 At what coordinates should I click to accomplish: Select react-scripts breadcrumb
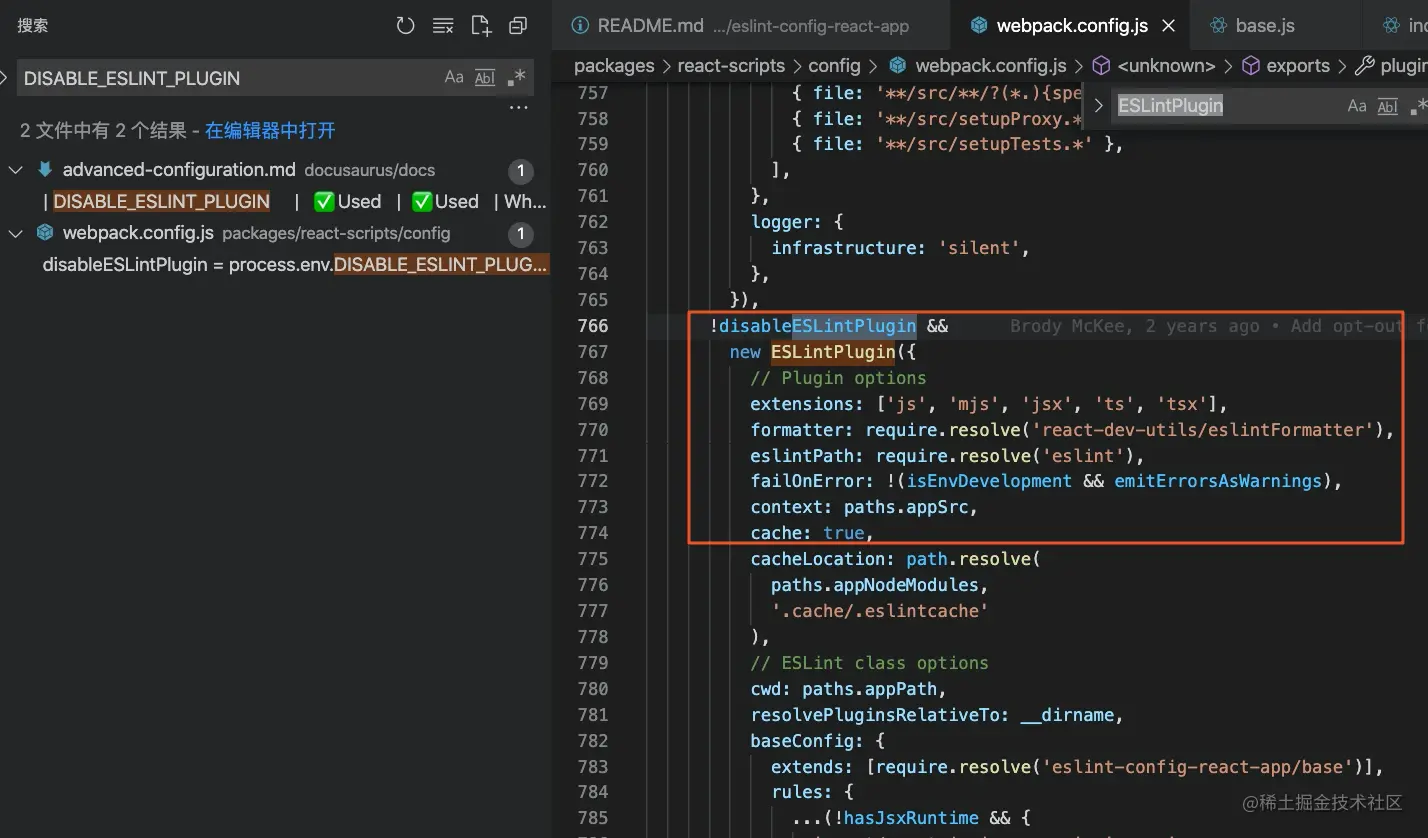731,66
